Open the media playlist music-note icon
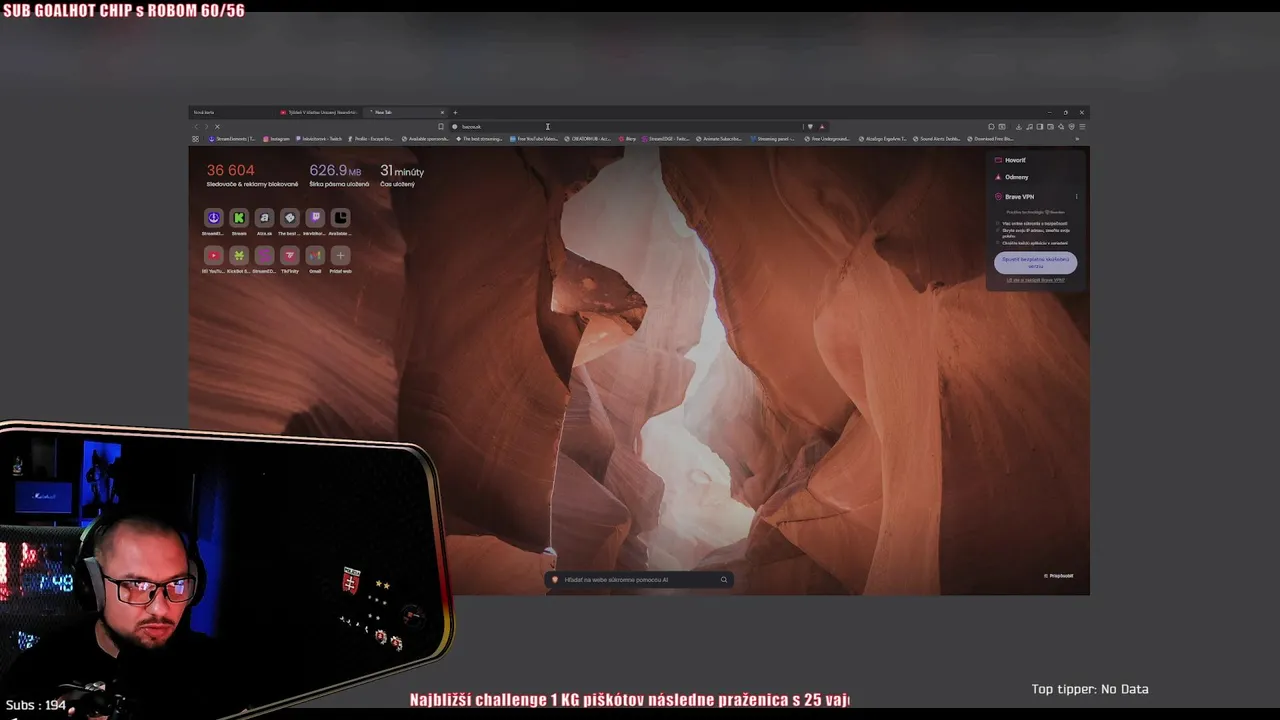1280x720 pixels. 1029,127
